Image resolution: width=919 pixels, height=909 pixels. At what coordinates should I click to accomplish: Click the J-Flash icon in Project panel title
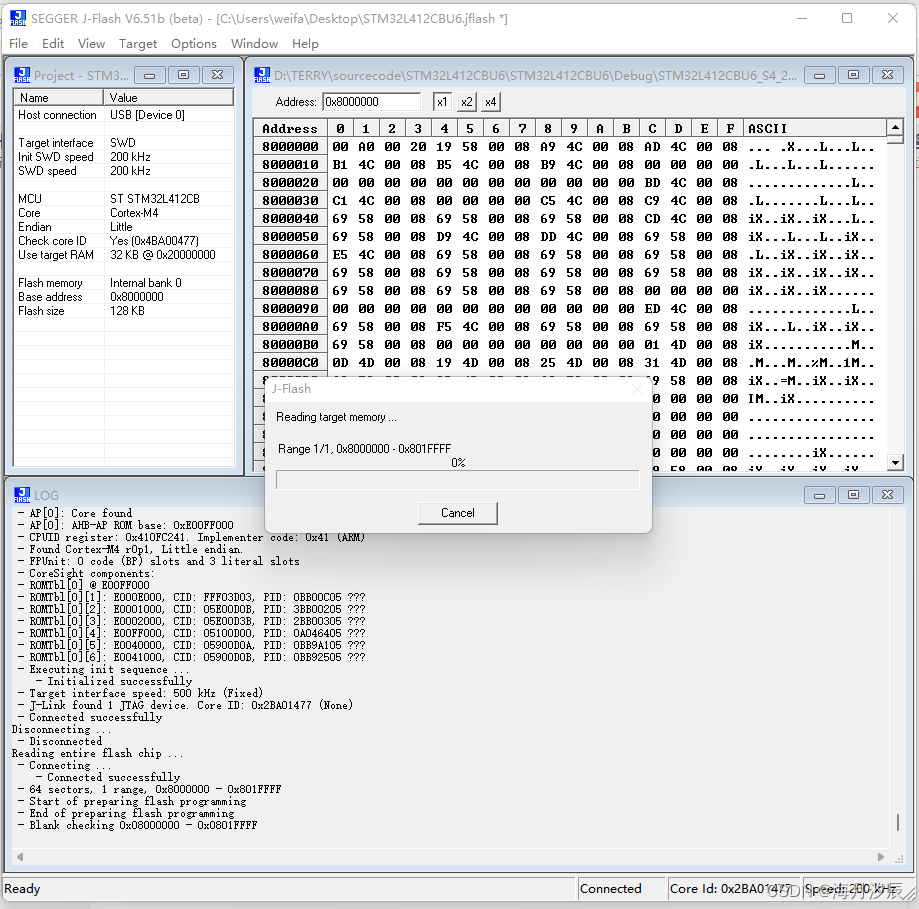point(22,75)
